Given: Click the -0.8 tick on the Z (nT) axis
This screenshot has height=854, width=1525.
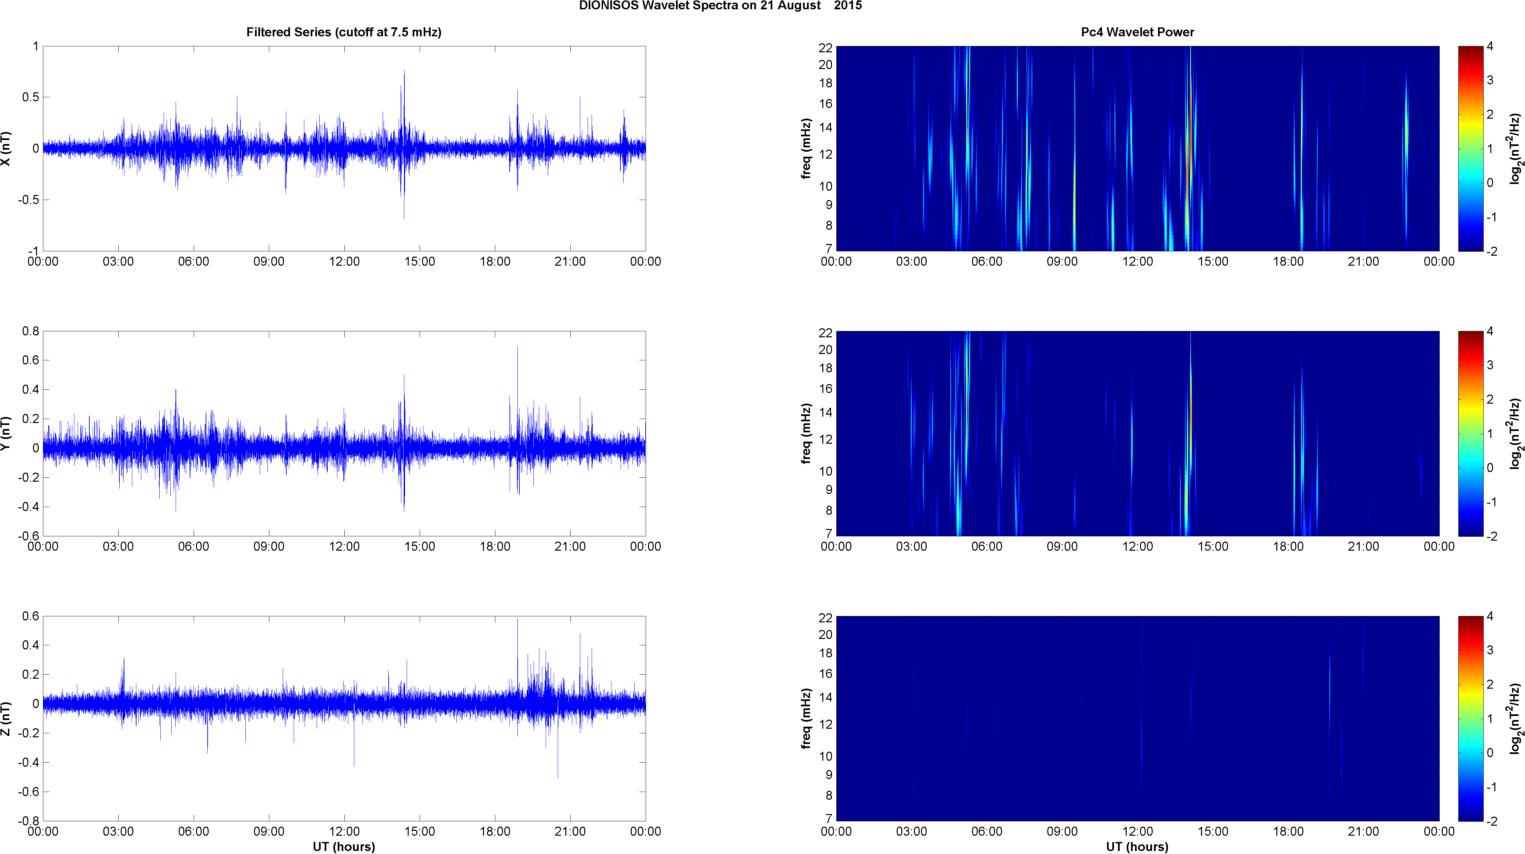Looking at the screenshot, I should coord(28,821).
